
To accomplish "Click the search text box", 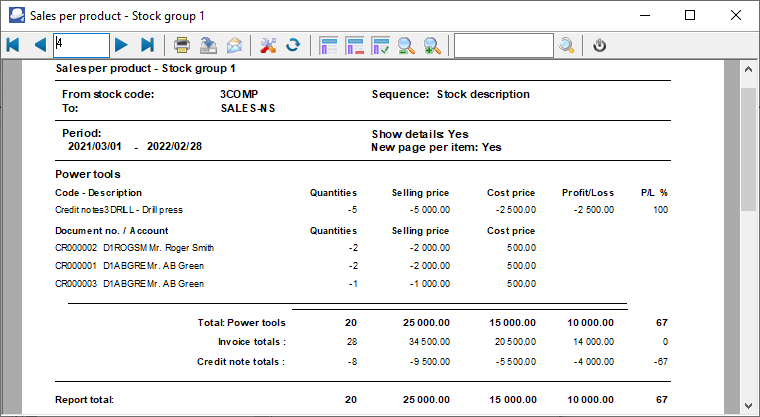I will point(503,45).
